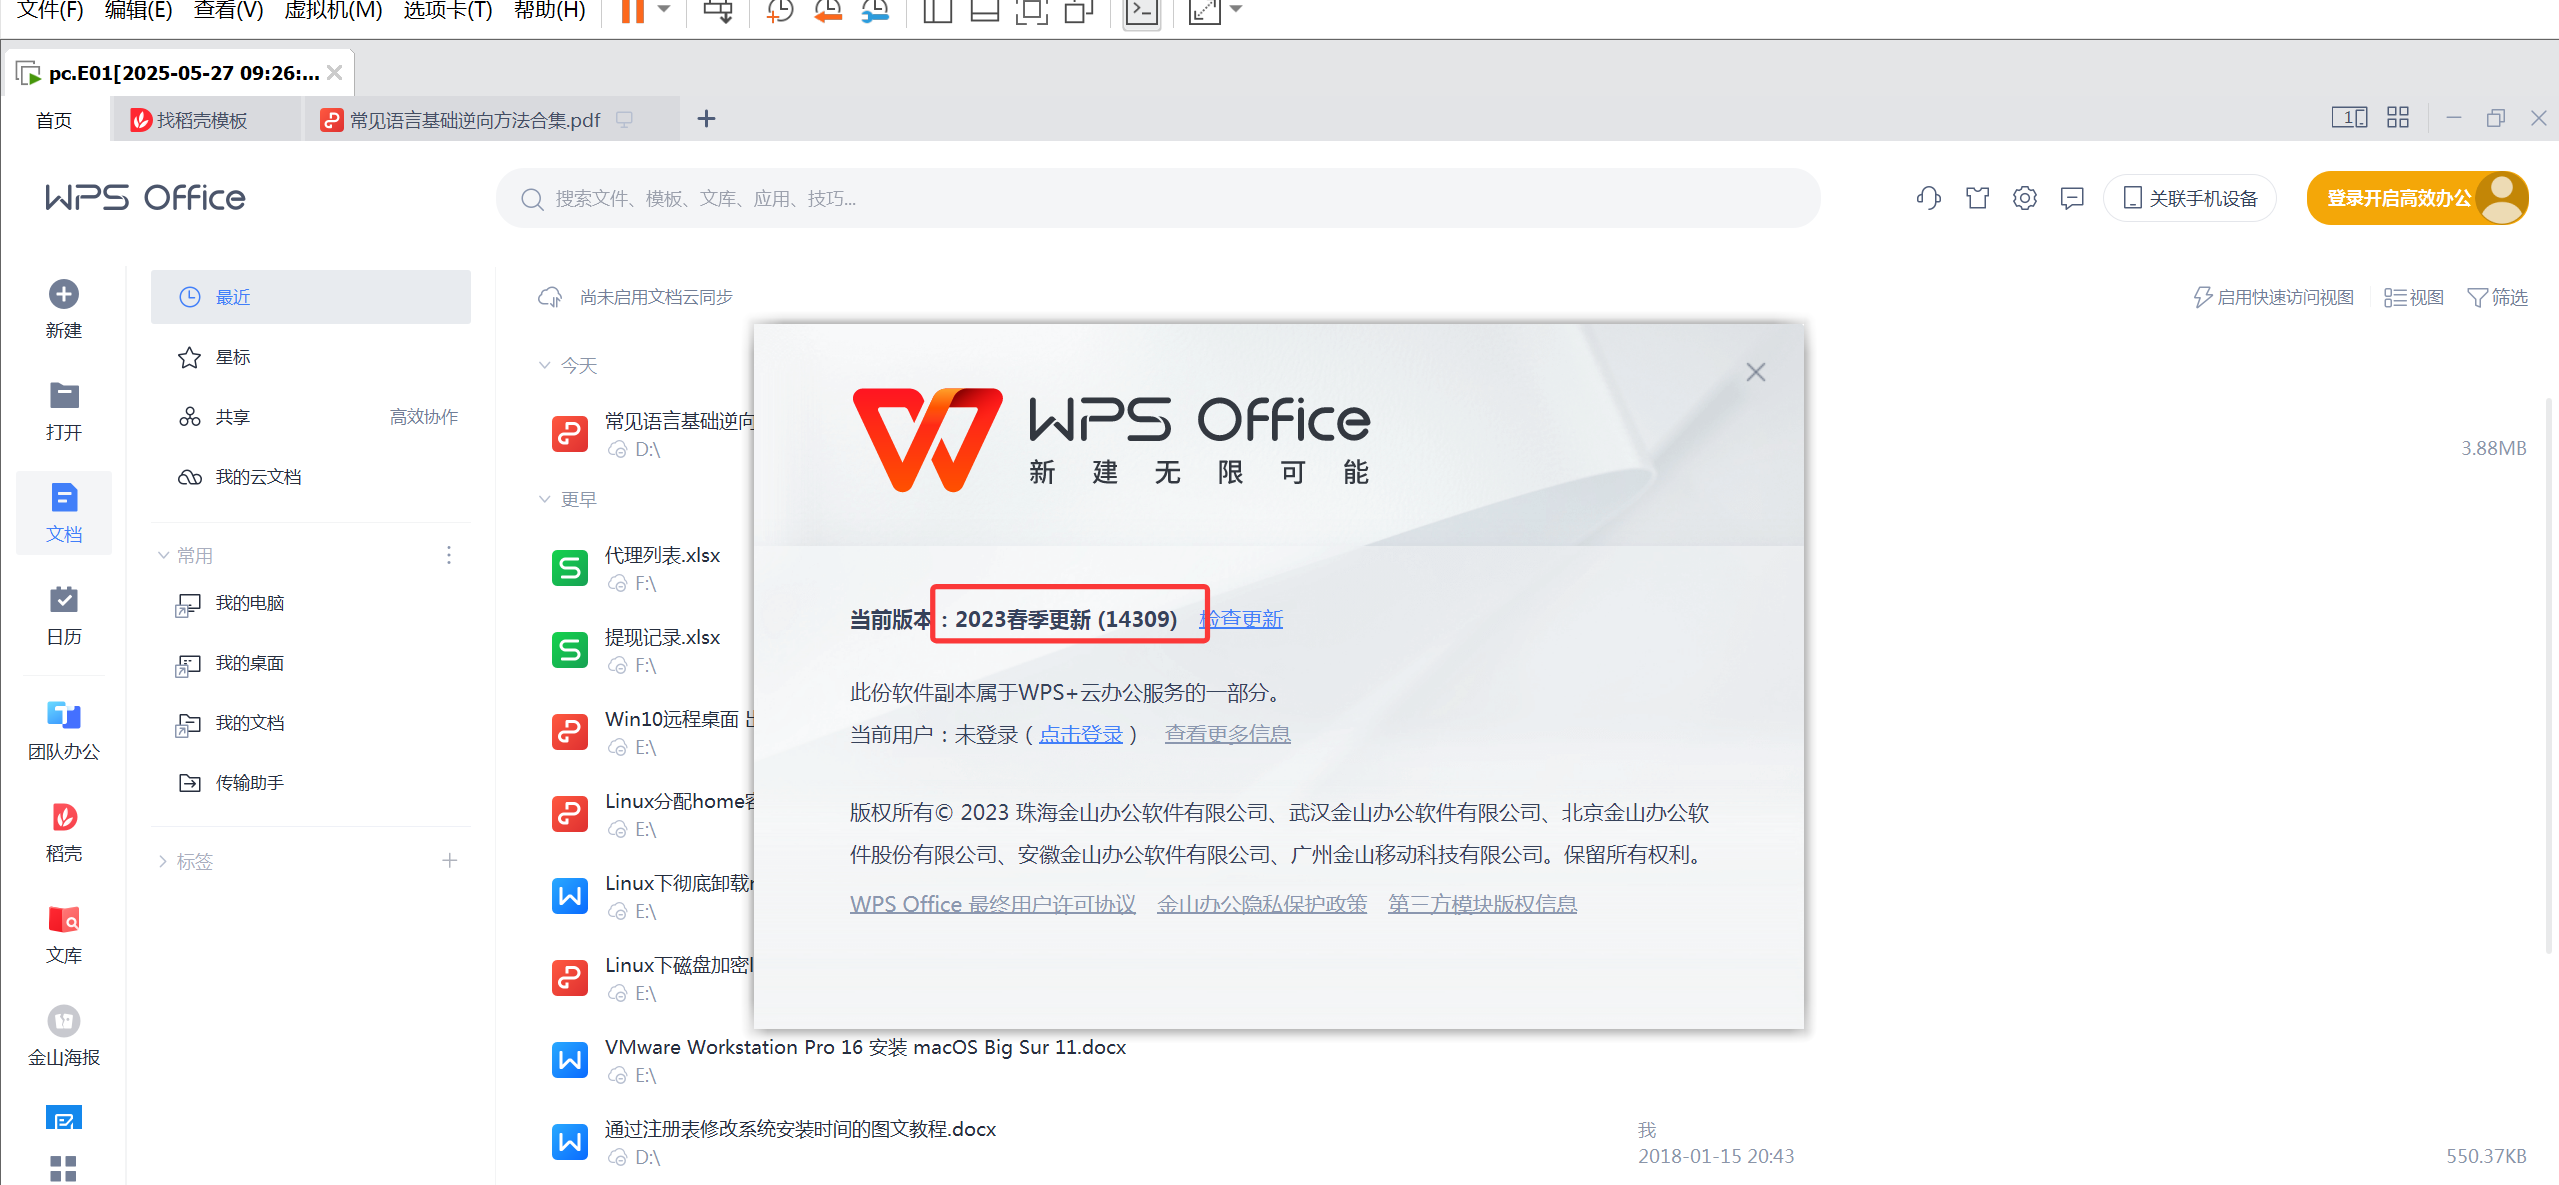2559x1185 pixels.
Task: Open 我的云文档
Action: click(x=311, y=477)
